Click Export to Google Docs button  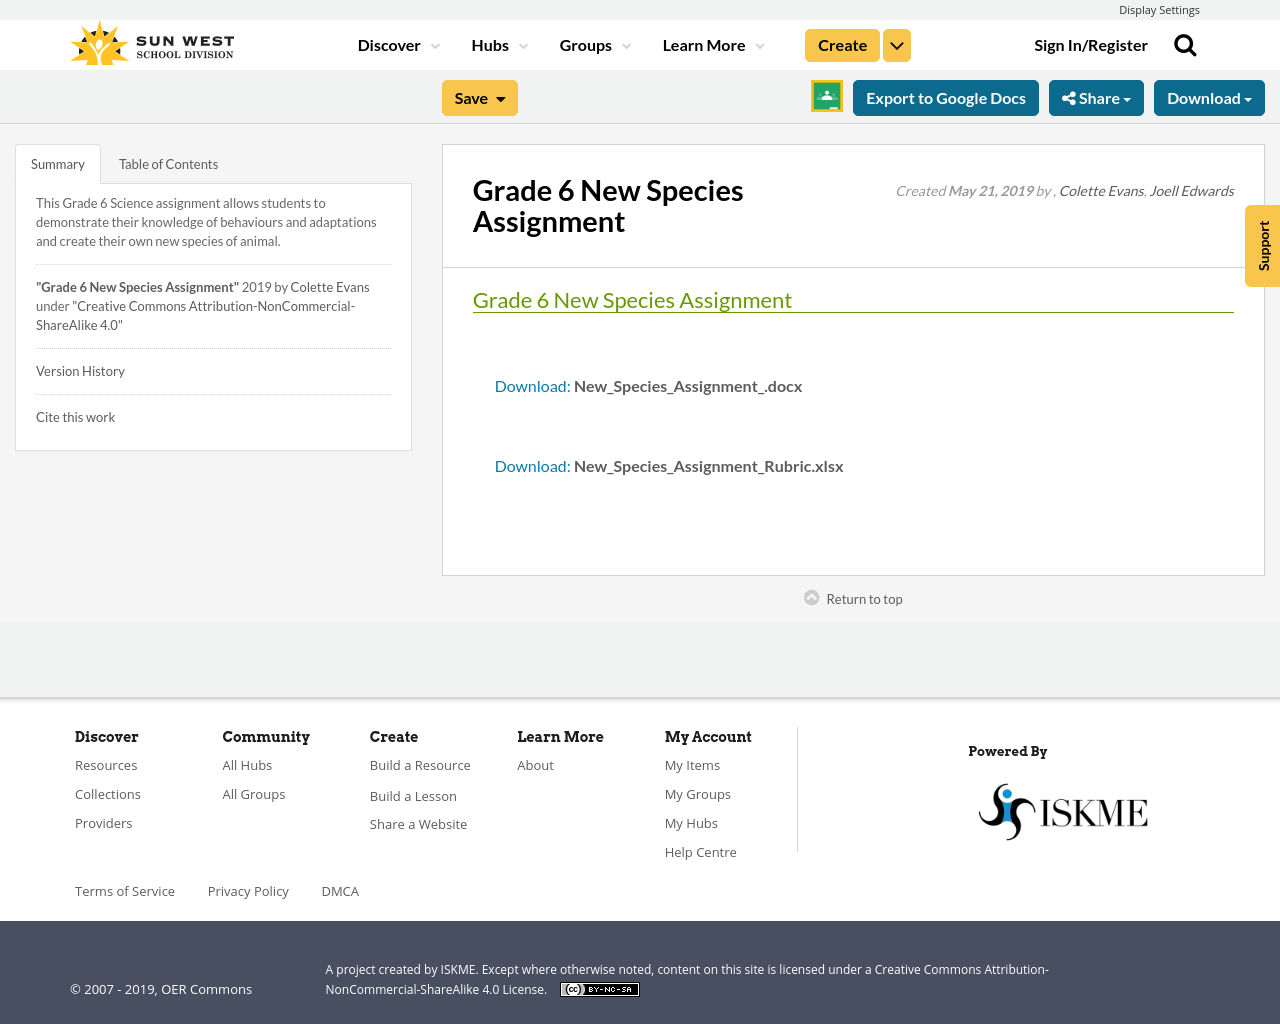click(946, 98)
